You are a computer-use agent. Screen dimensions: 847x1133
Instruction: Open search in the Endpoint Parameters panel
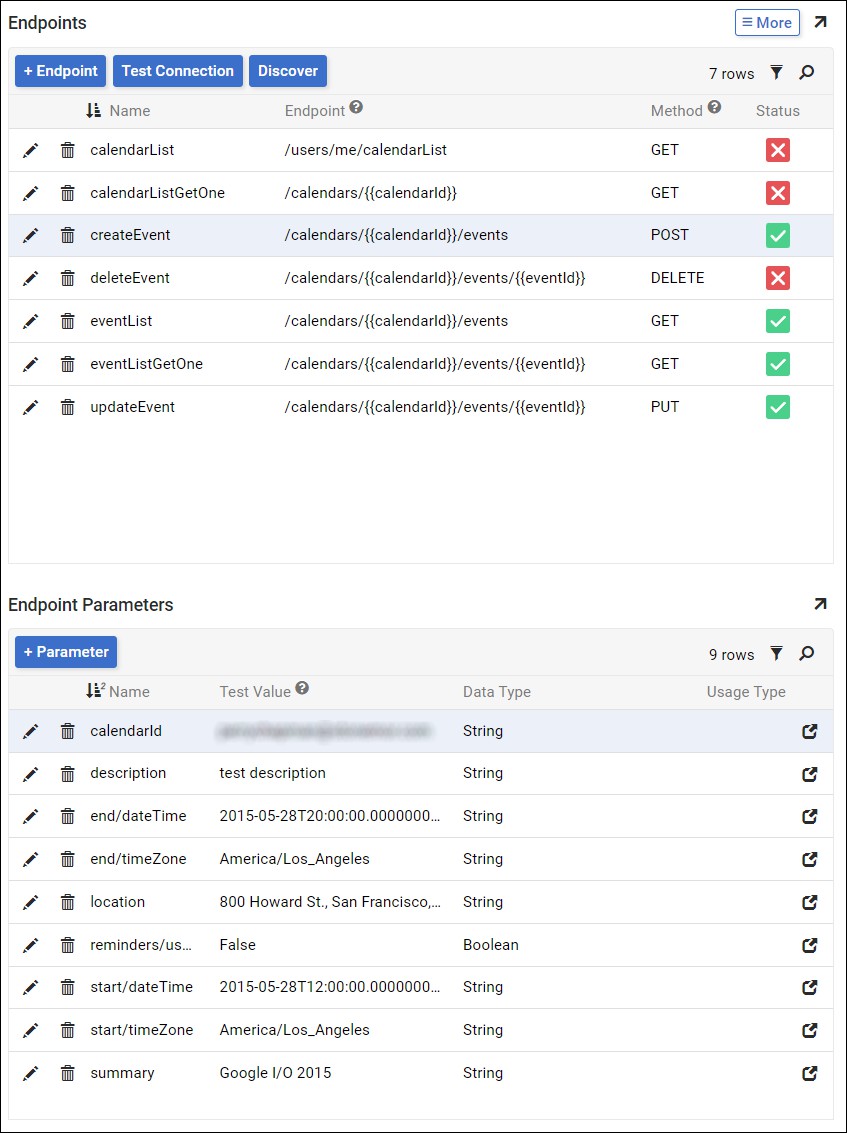[x=807, y=654]
